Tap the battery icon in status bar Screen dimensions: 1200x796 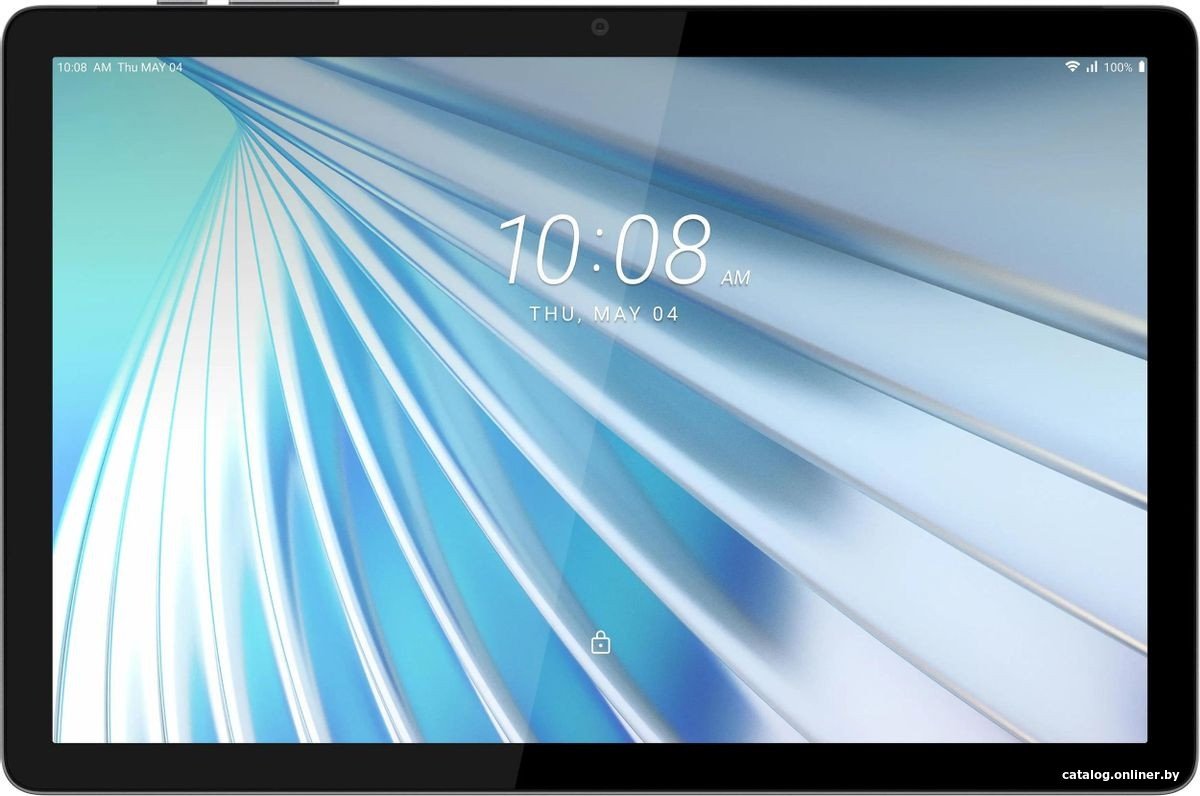(x=1142, y=67)
